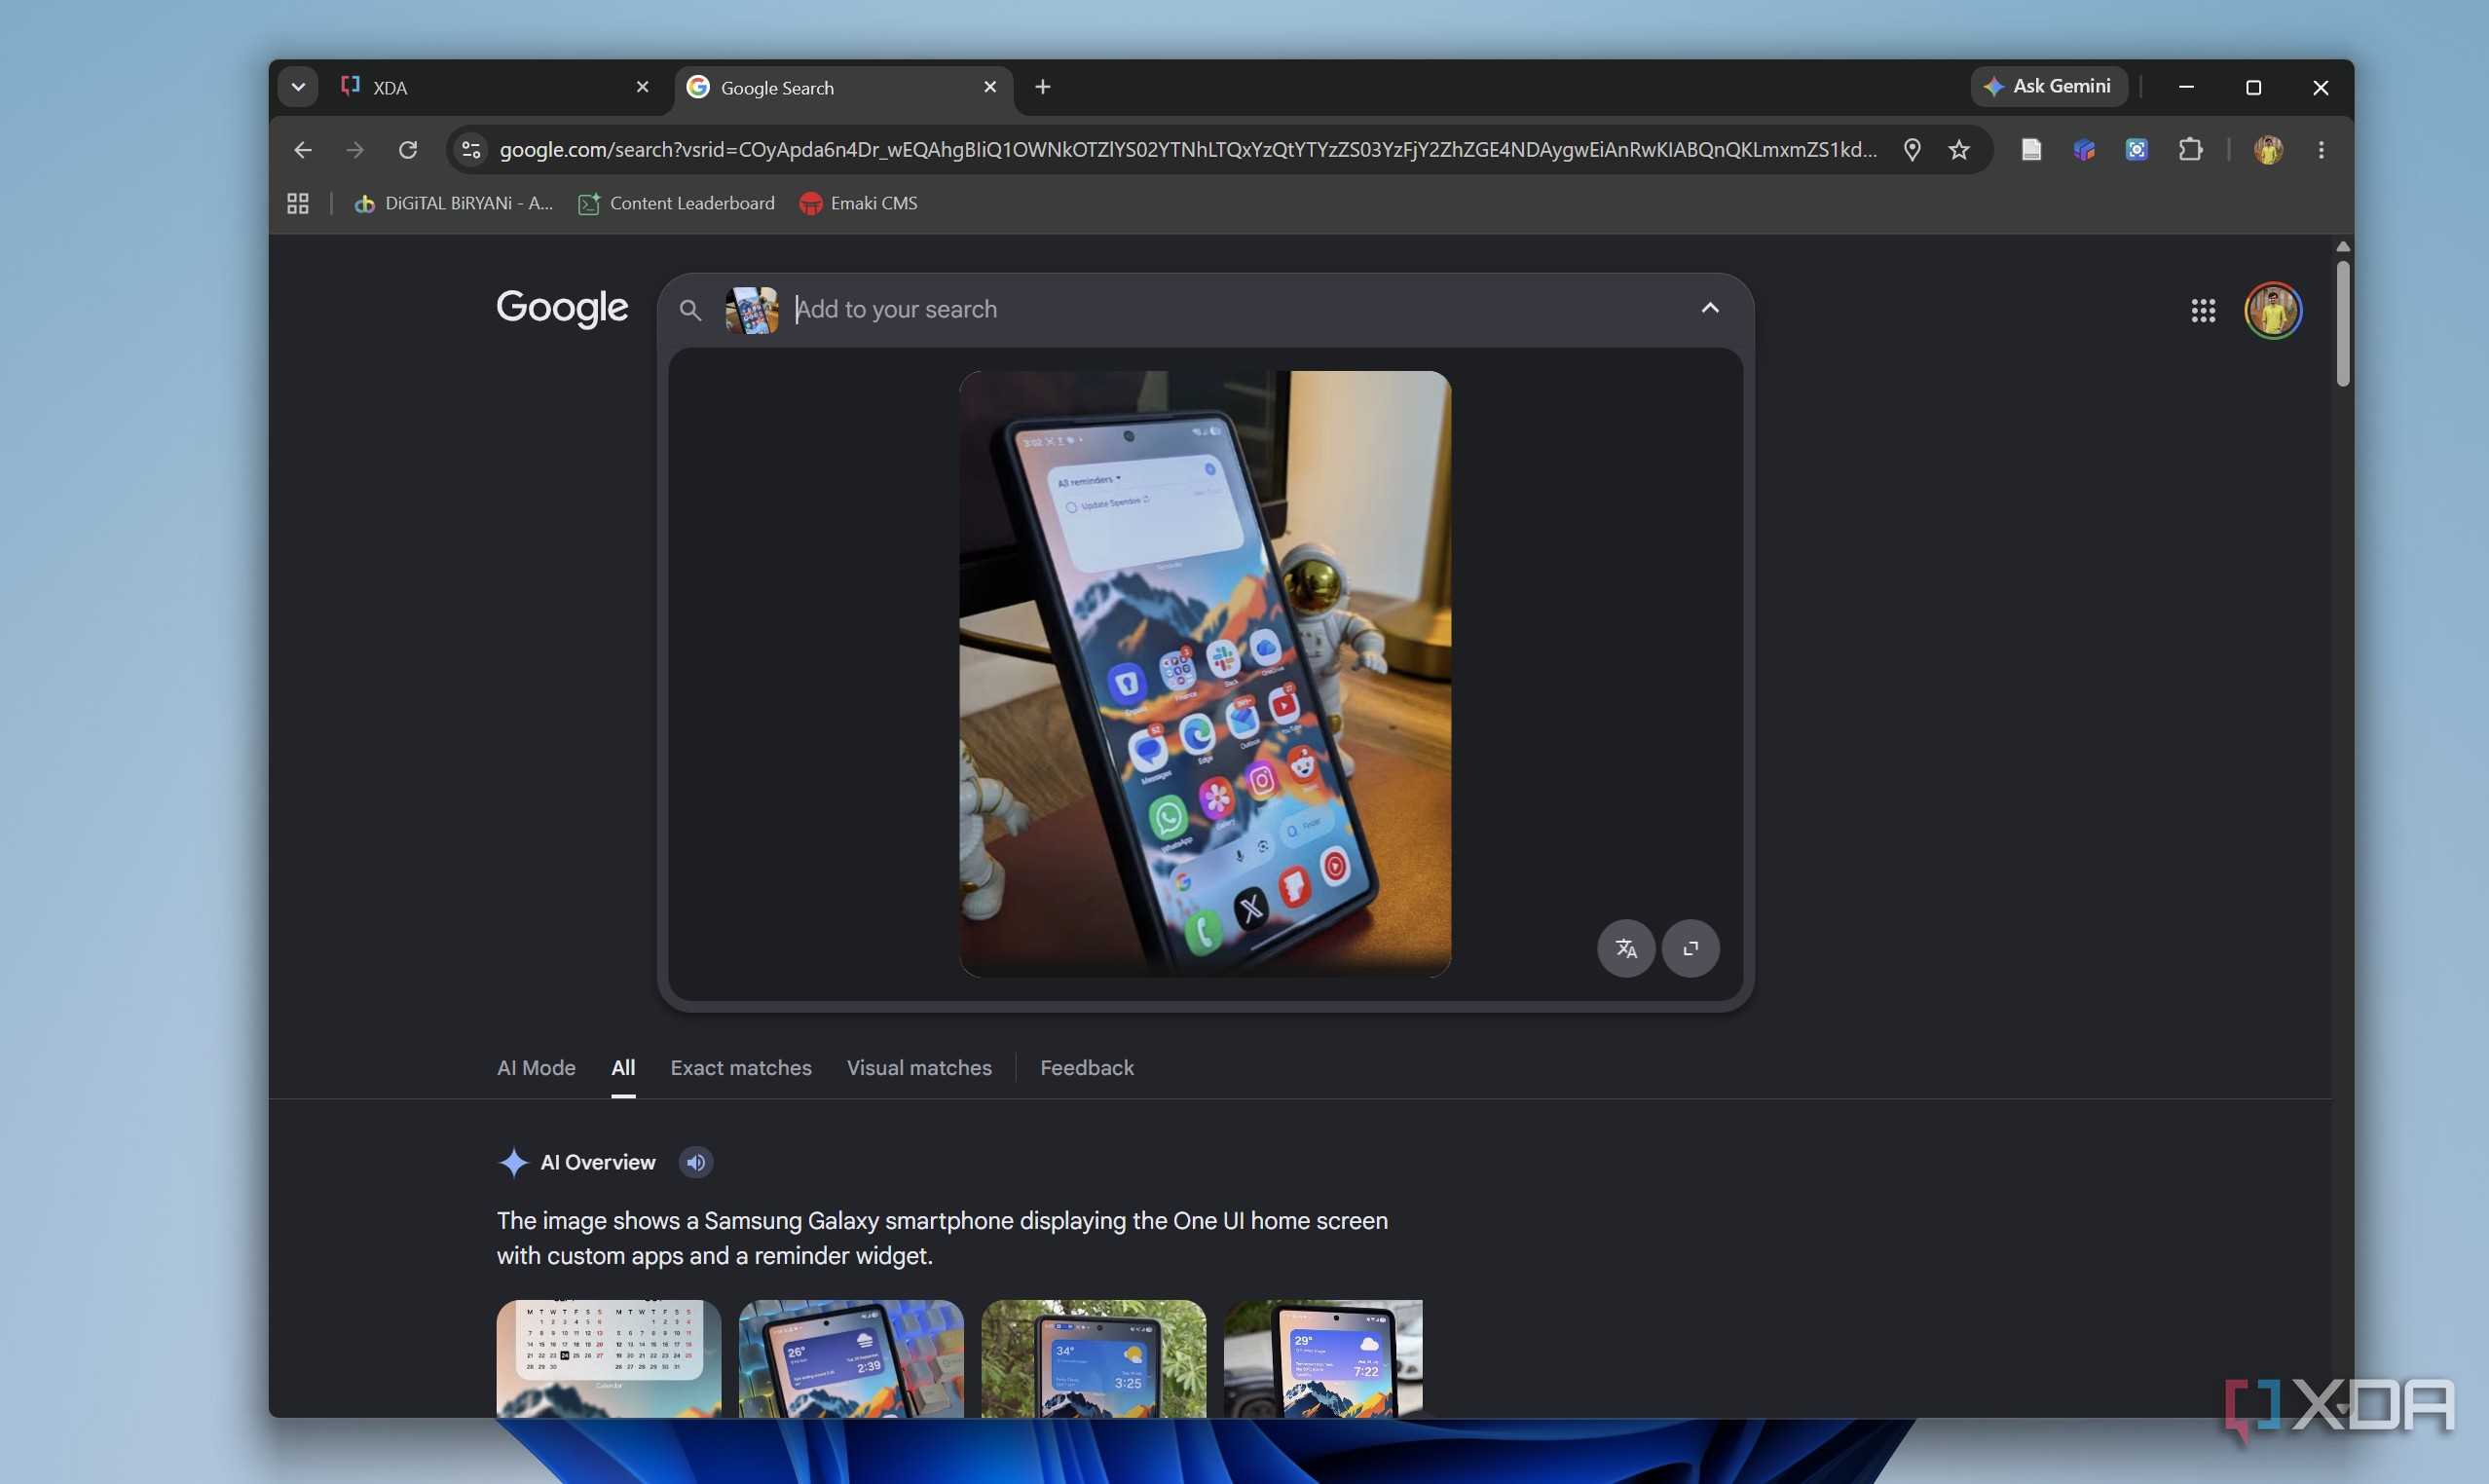The width and height of the screenshot is (2489, 1484).
Task: Open the Google apps grid
Action: click(x=2203, y=311)
